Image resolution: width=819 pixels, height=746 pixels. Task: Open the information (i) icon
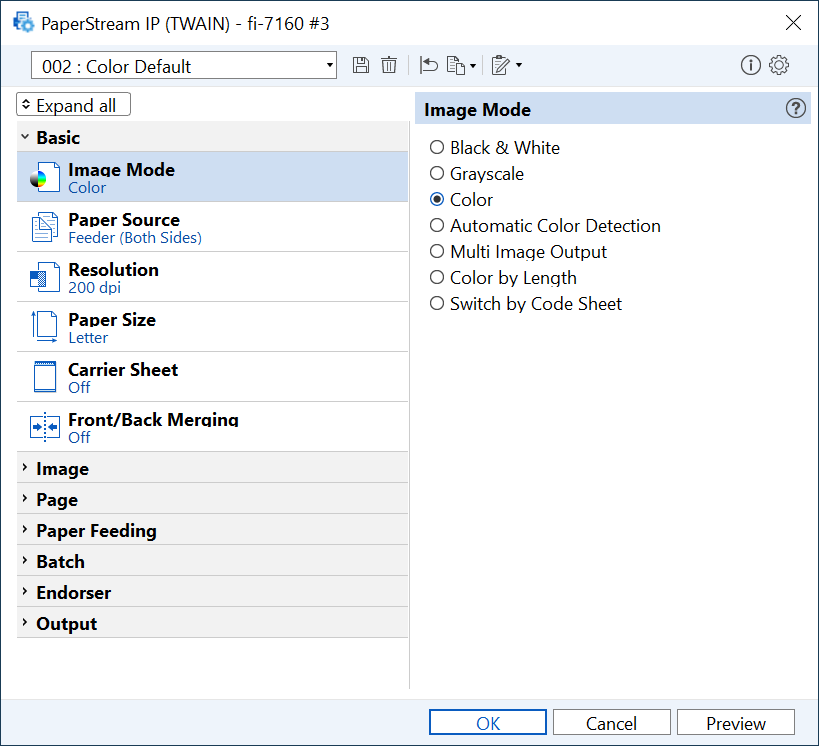click(x=751, y=65)
